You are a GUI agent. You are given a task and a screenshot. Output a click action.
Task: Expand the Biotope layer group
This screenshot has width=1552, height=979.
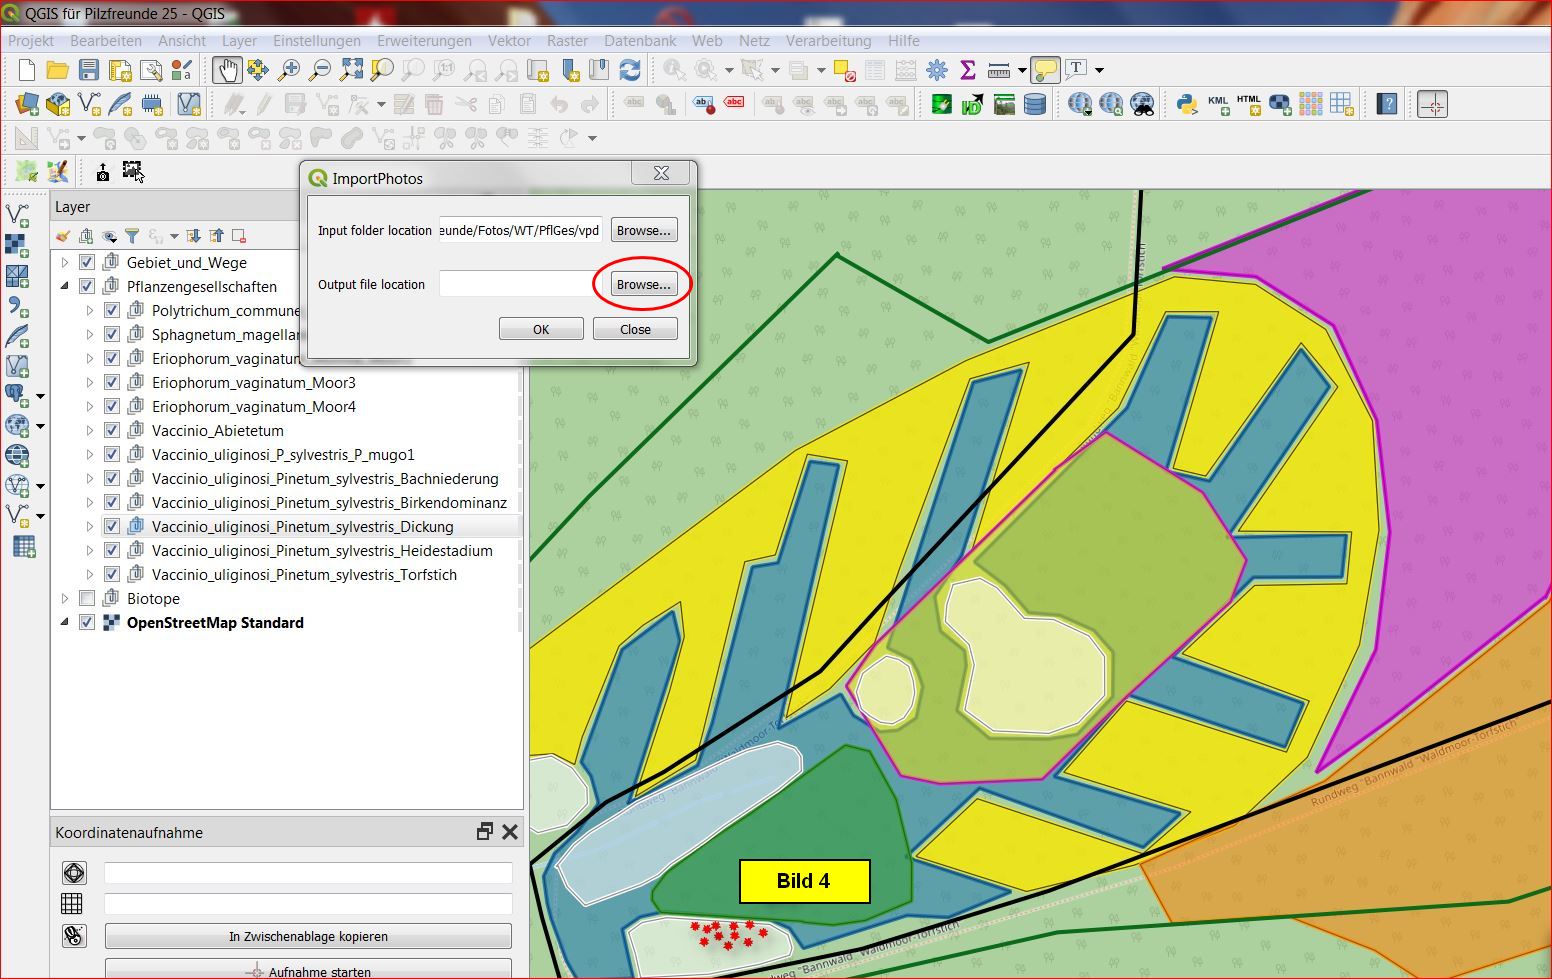[x=65, y=598]
